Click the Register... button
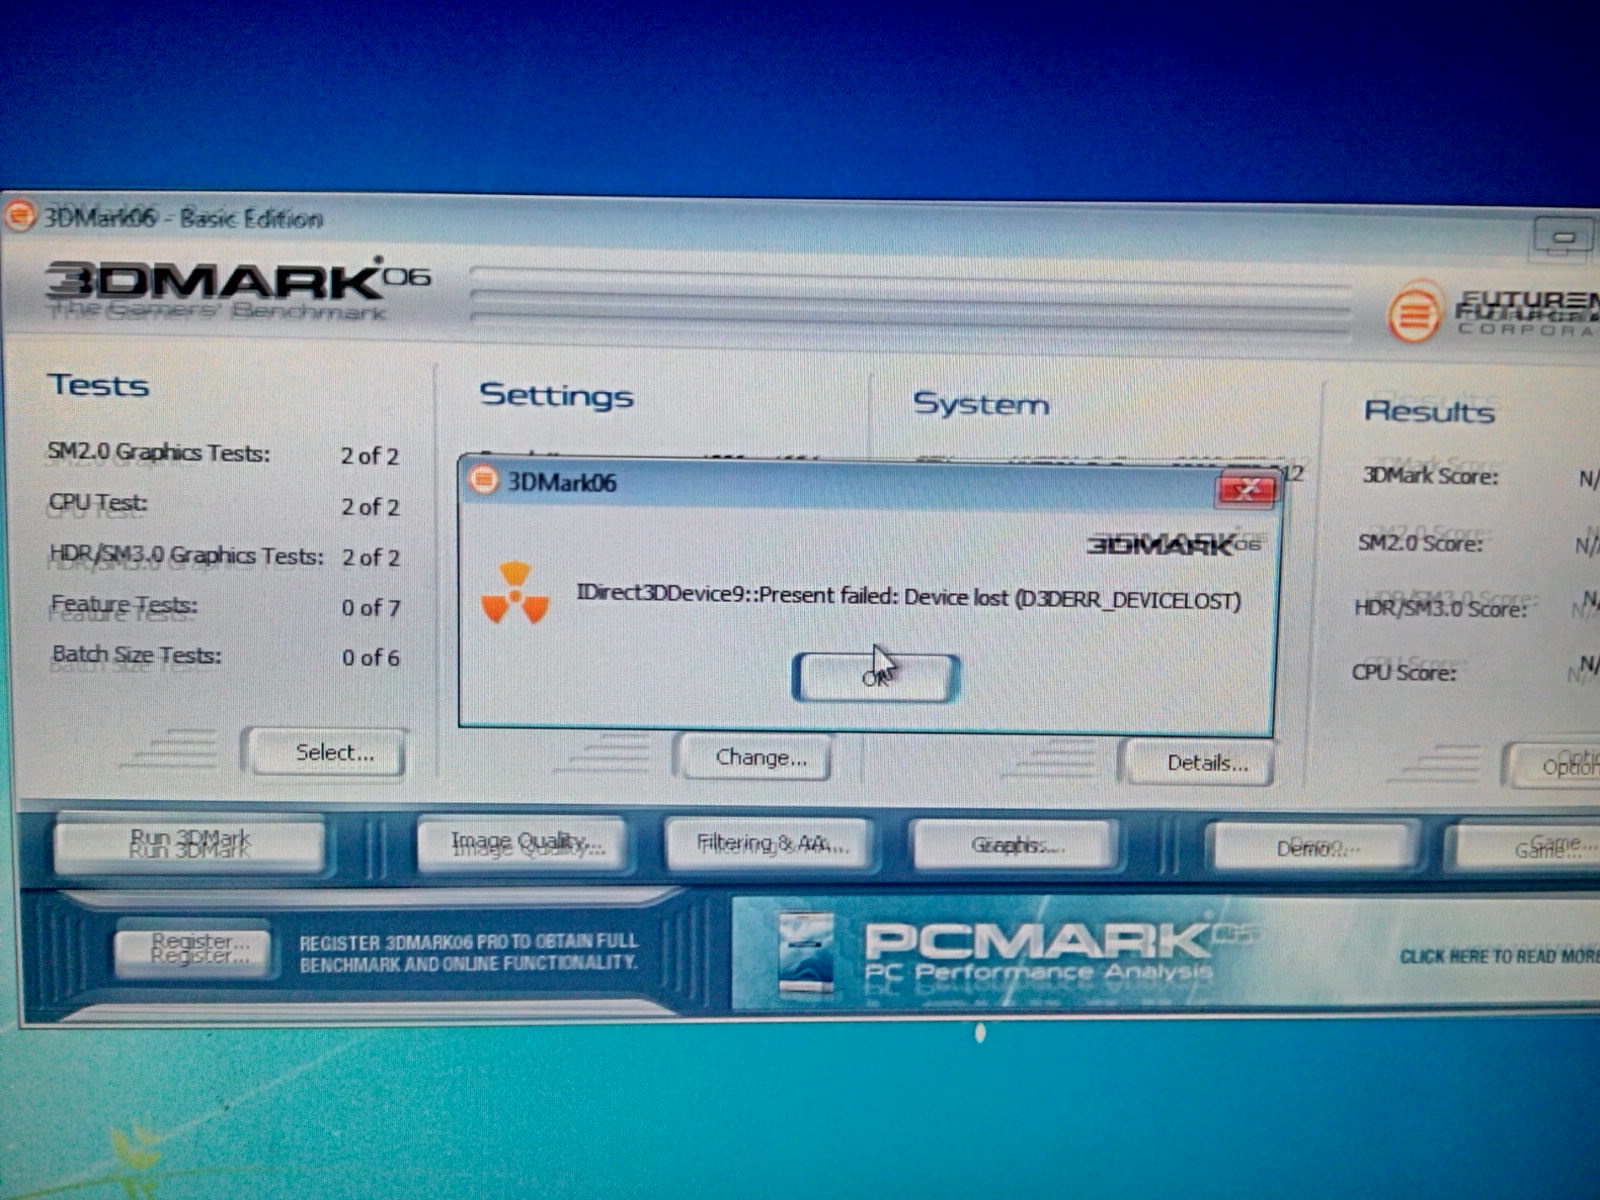This screenshot has height=1200, width=1600. (193, 947)
